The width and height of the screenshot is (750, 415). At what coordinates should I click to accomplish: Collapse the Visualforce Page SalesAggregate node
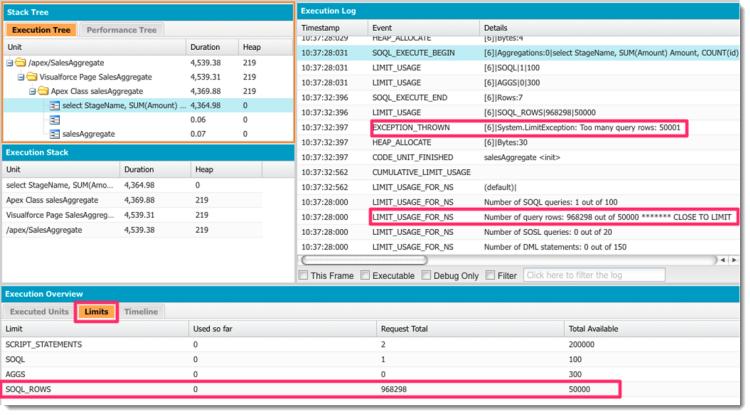pyautogui.click(x=20, y=76)
